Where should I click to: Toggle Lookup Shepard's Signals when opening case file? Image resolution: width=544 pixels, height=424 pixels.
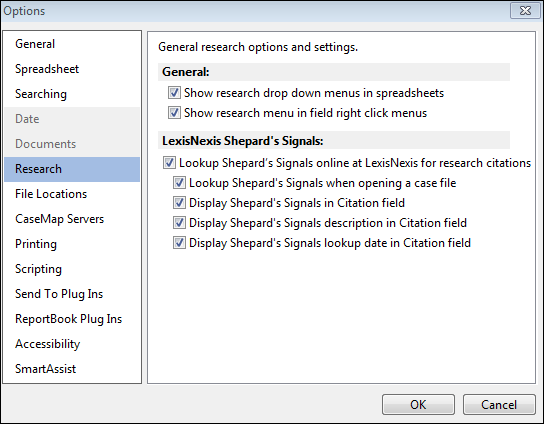[179, 183]
